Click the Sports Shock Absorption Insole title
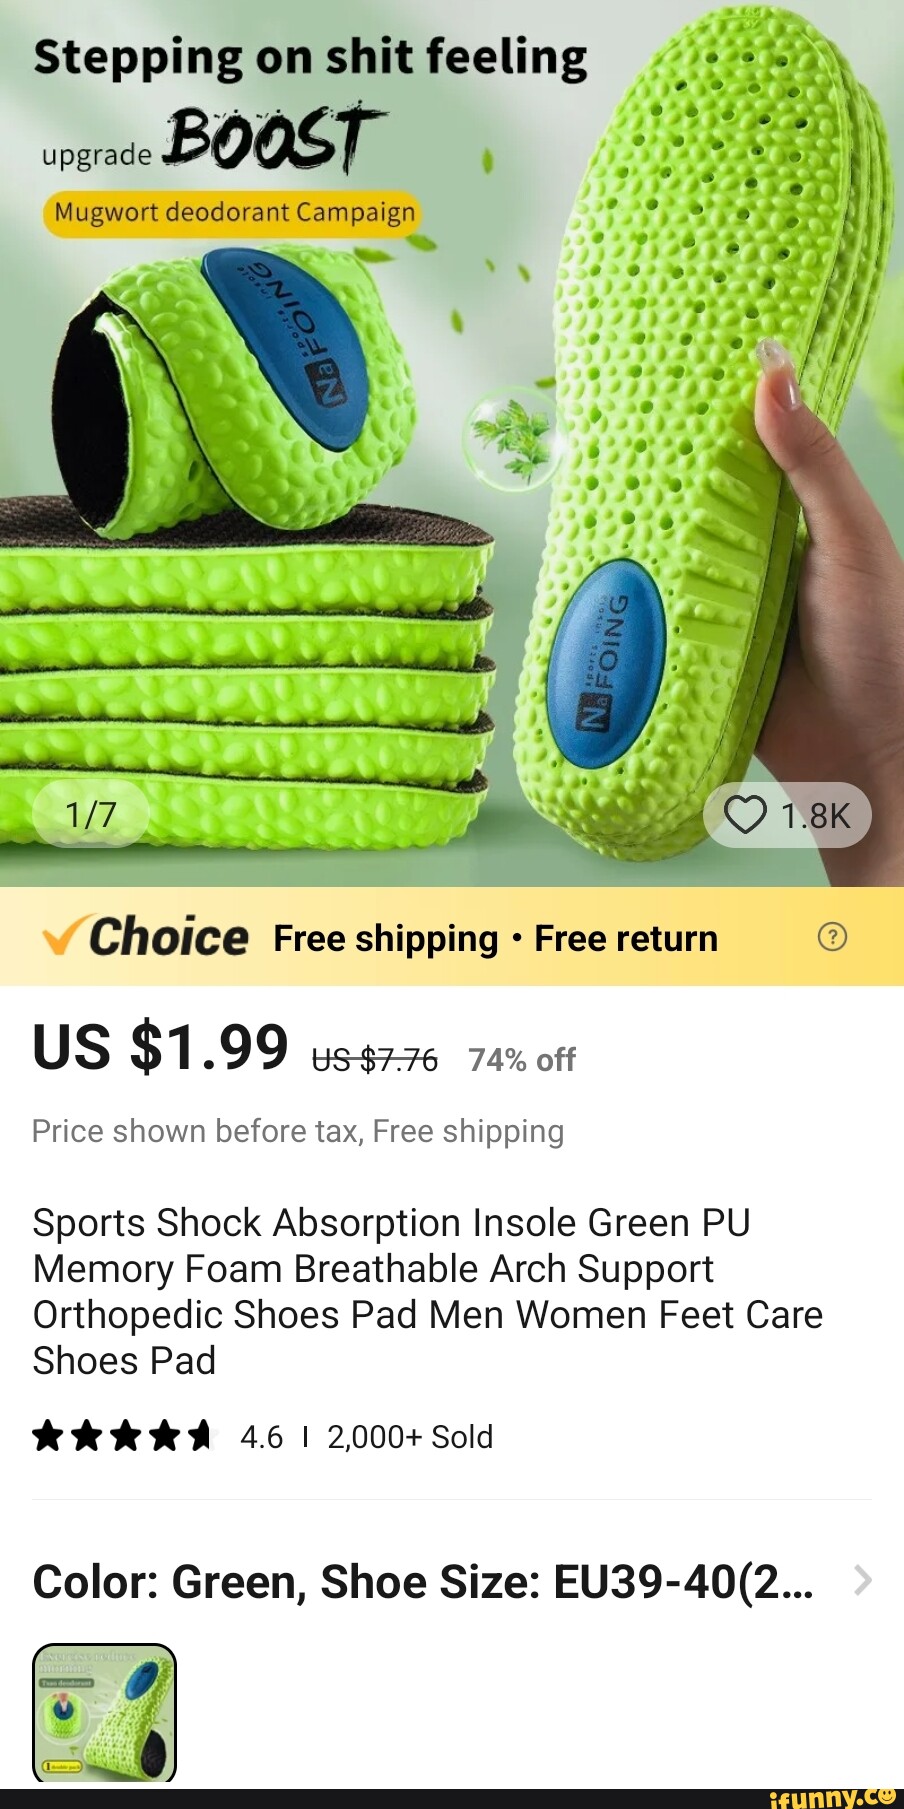Viewport: 904px width, 1809px height. coord(428,1291)
